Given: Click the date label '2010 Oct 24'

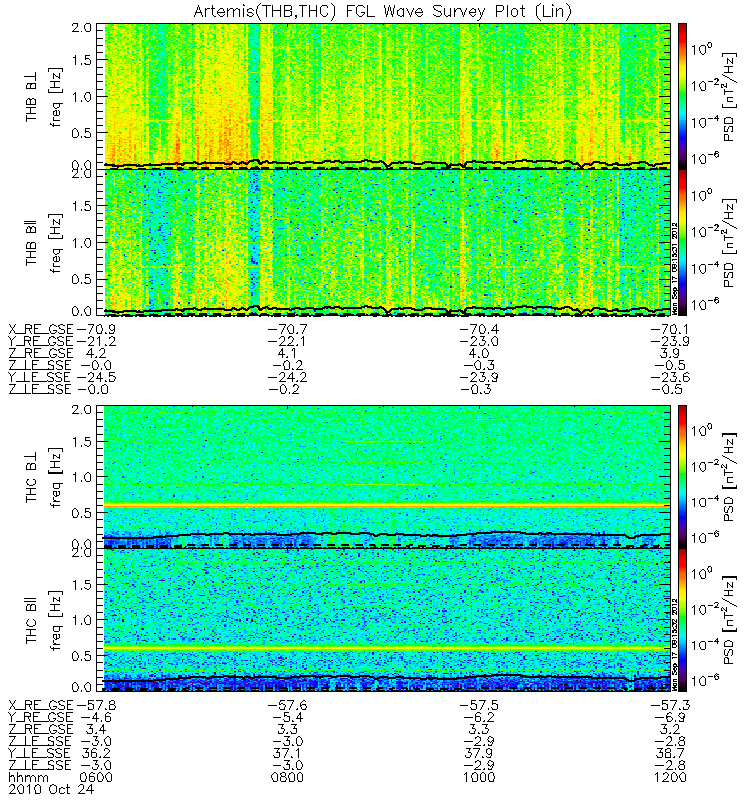Looking at the screenshot, I should (x=51, y=789).
